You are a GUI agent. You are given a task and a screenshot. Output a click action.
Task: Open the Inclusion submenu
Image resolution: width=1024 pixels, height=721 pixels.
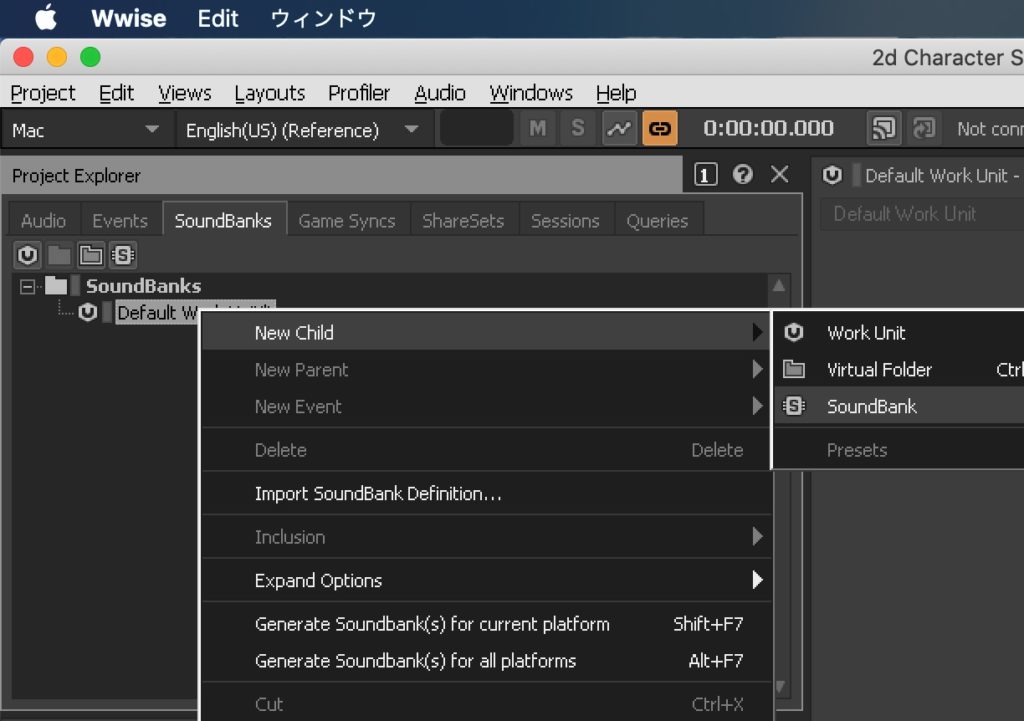(487, 537)
